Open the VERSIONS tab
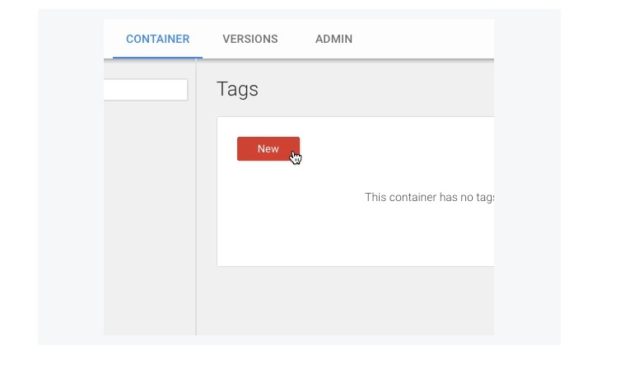 [250, 39]
